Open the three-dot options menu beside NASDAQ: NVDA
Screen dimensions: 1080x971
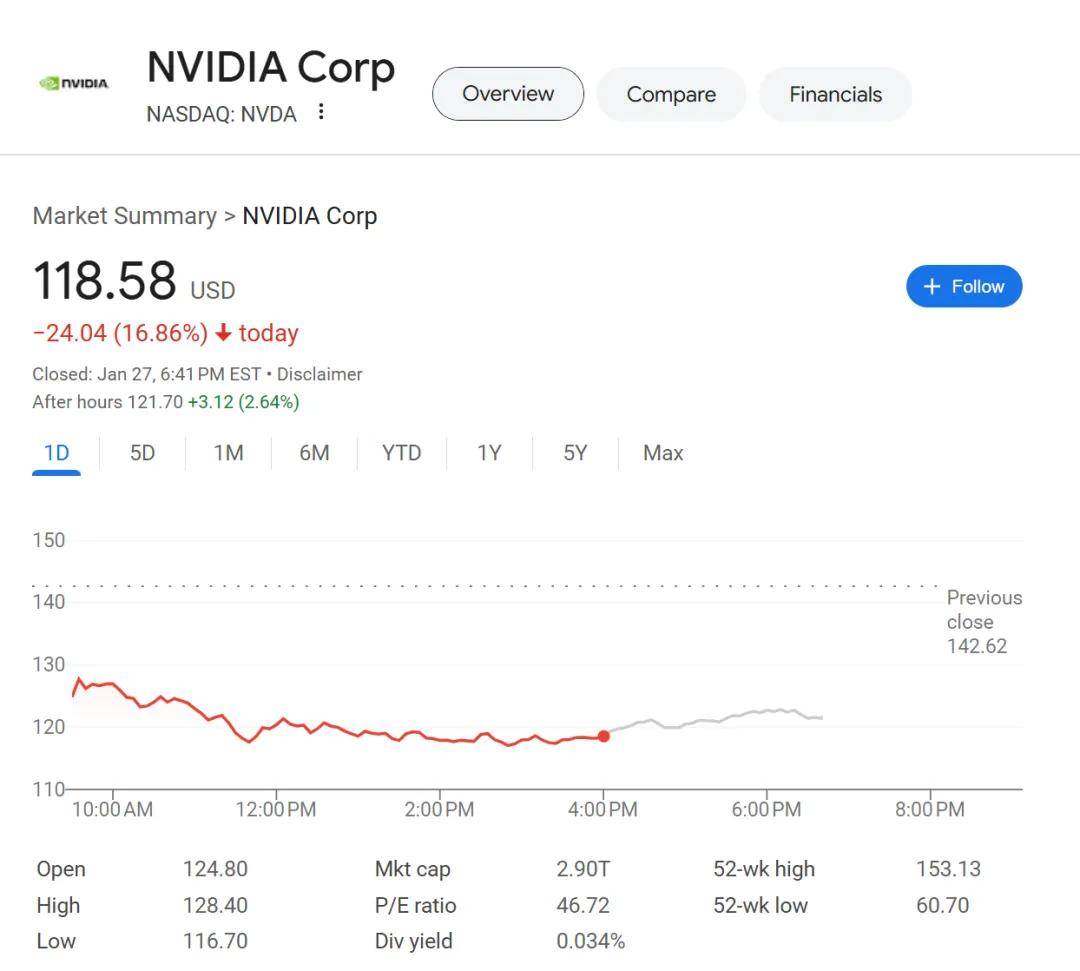click(320, 113)
